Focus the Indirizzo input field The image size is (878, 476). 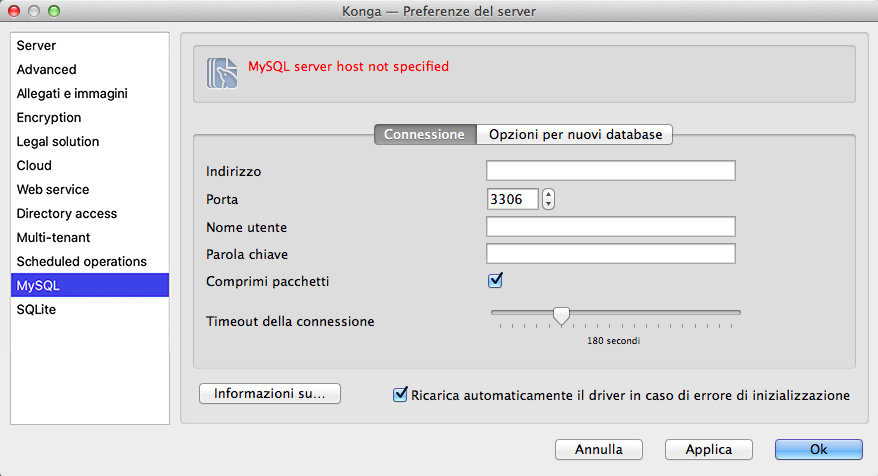coord(610,171)
